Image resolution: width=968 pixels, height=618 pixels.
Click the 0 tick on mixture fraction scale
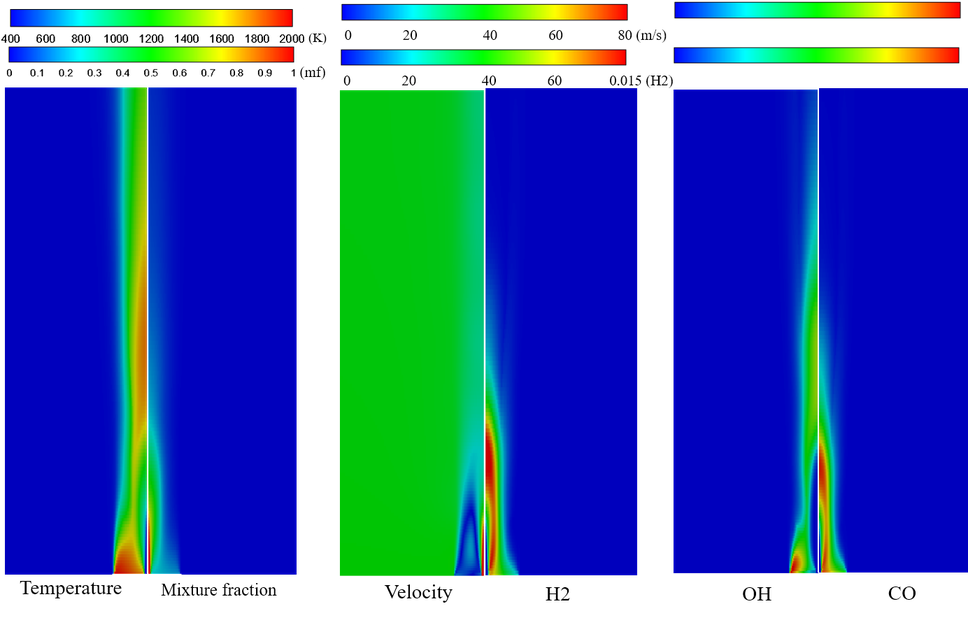[x=9, y=73]
